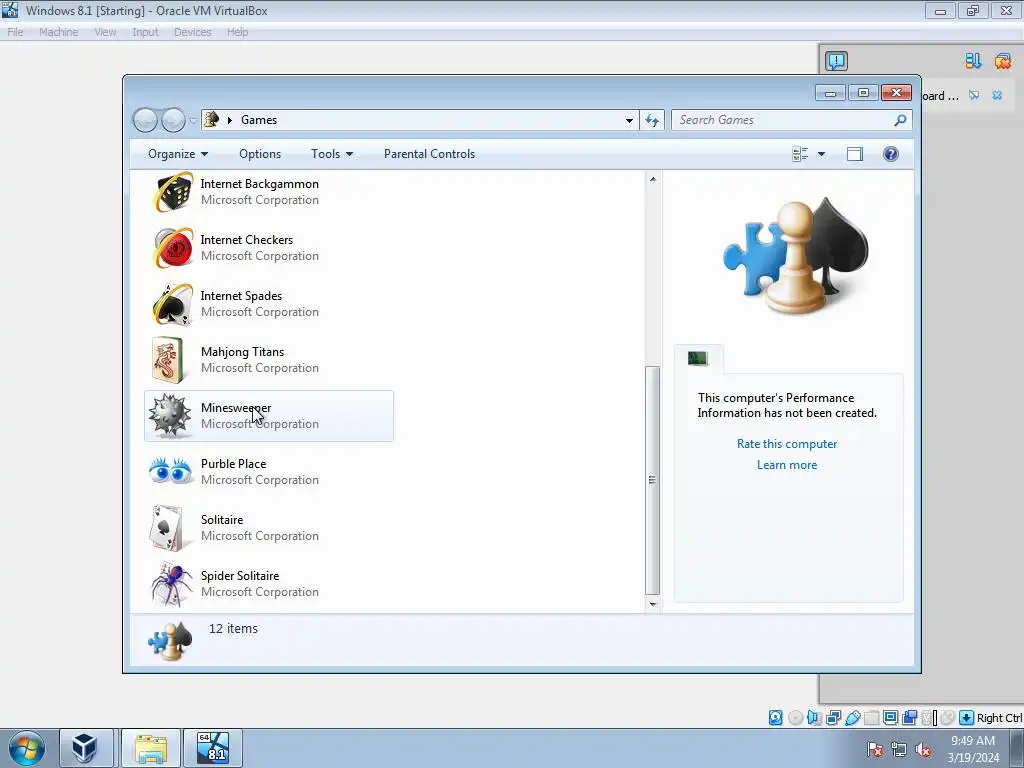
Task: Select the Internet Backgammon name text
Action: (x=259, y=184)
